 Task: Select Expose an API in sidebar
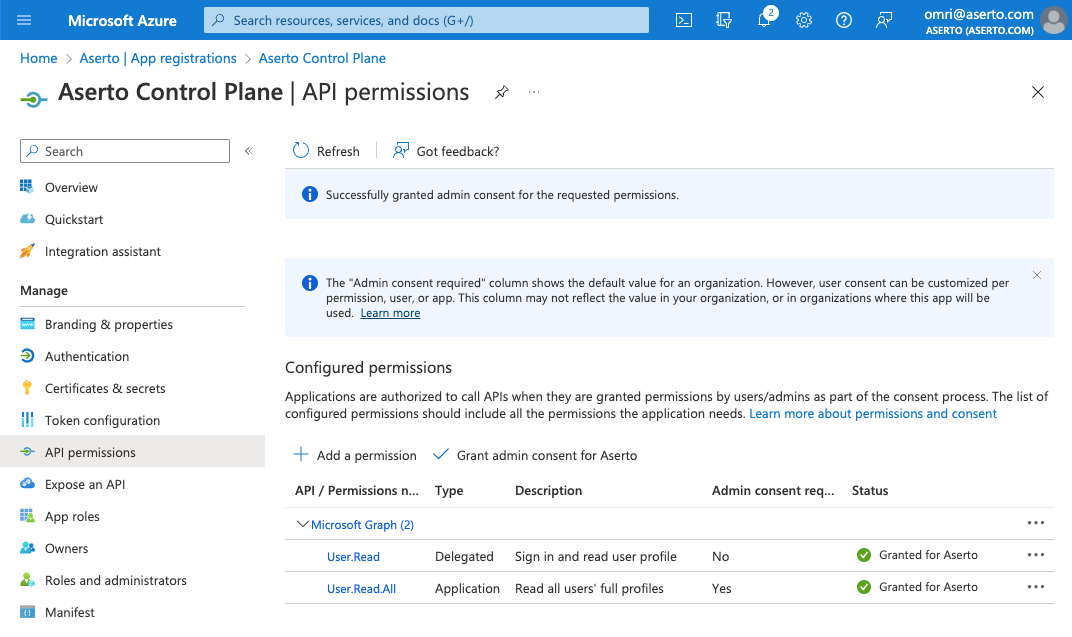[x=85, y=484]
